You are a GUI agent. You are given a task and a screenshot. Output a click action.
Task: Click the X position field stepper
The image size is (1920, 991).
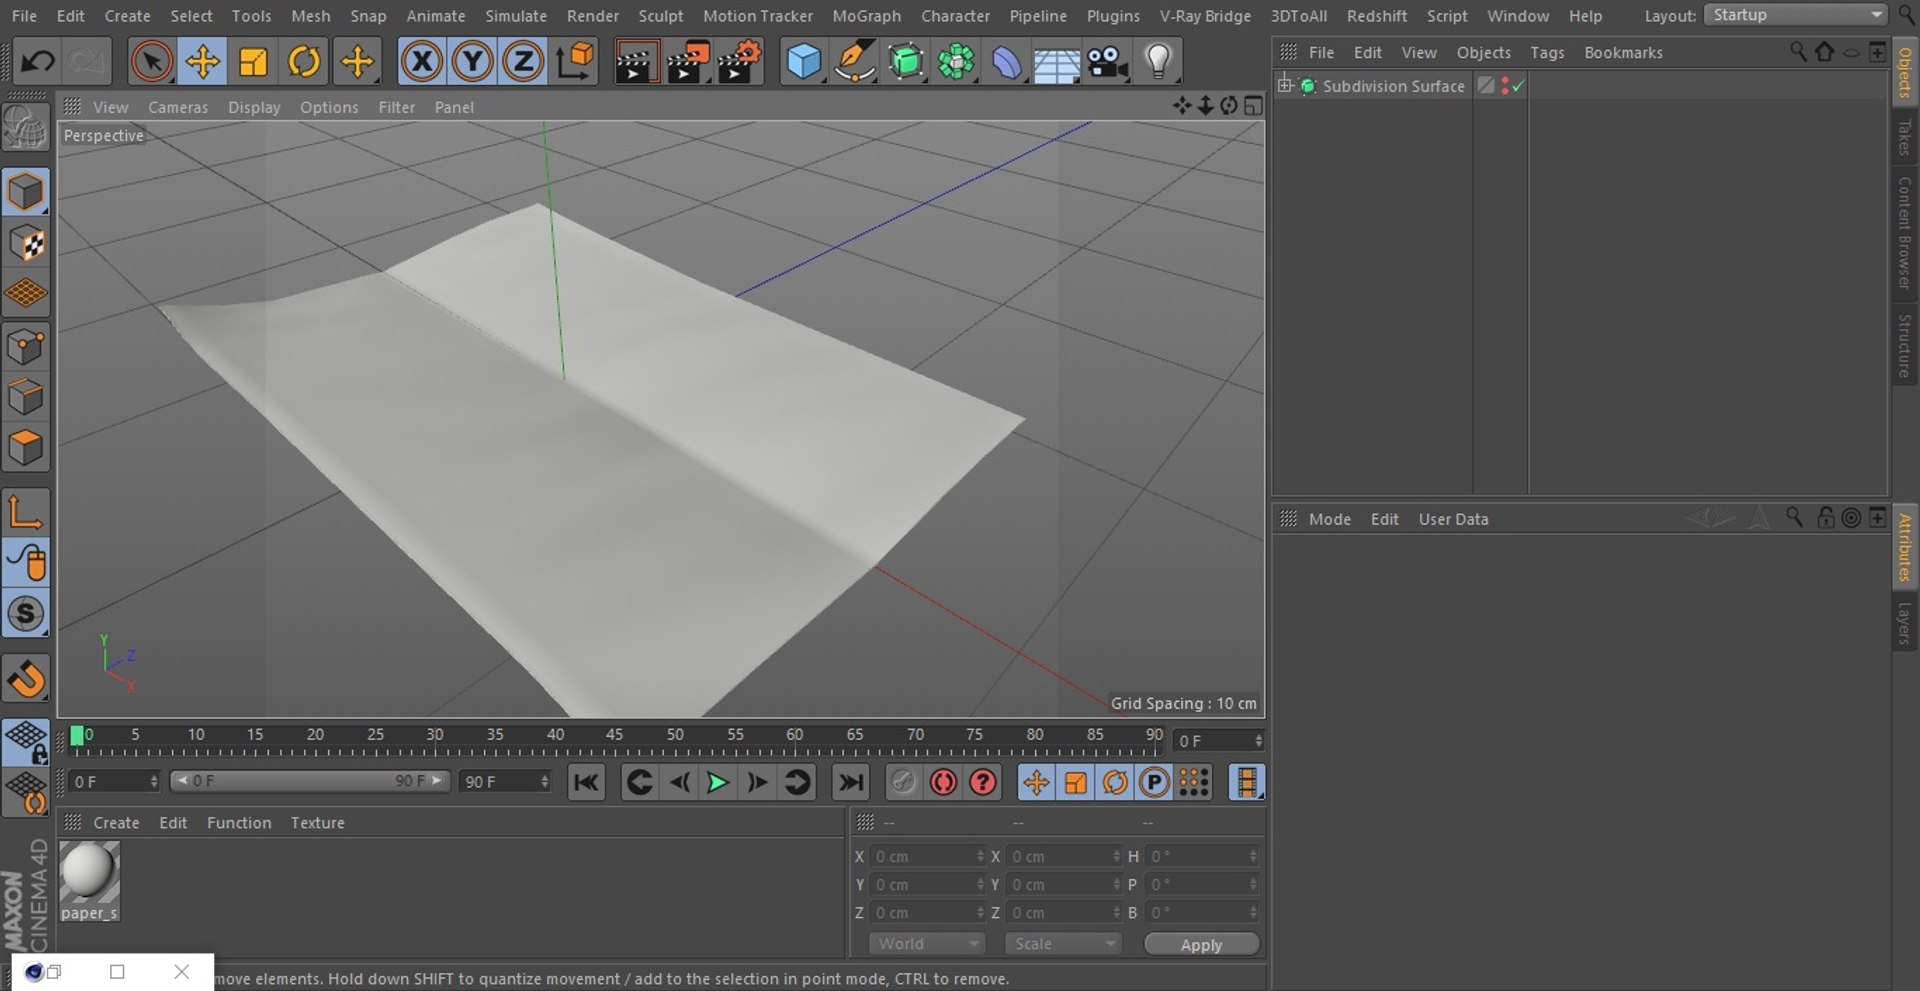[x=980, y=856]
